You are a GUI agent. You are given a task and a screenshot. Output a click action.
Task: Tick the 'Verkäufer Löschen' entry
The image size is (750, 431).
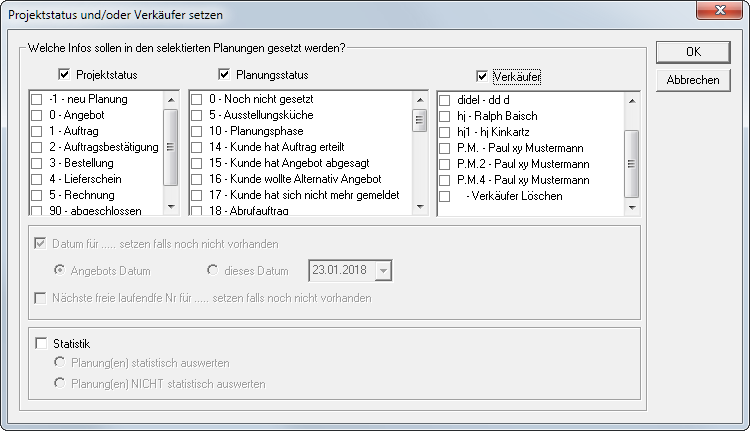(445, 196)
